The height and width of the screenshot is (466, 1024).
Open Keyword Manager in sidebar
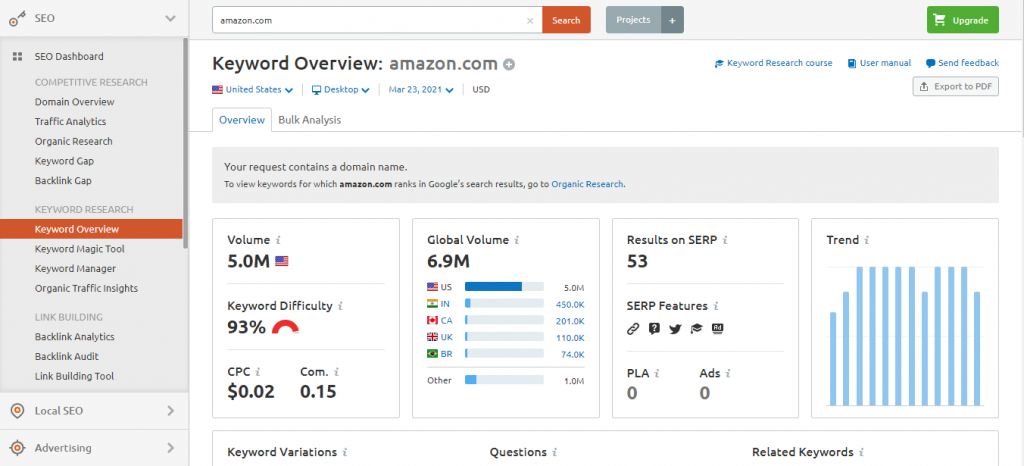coord(75,268)
